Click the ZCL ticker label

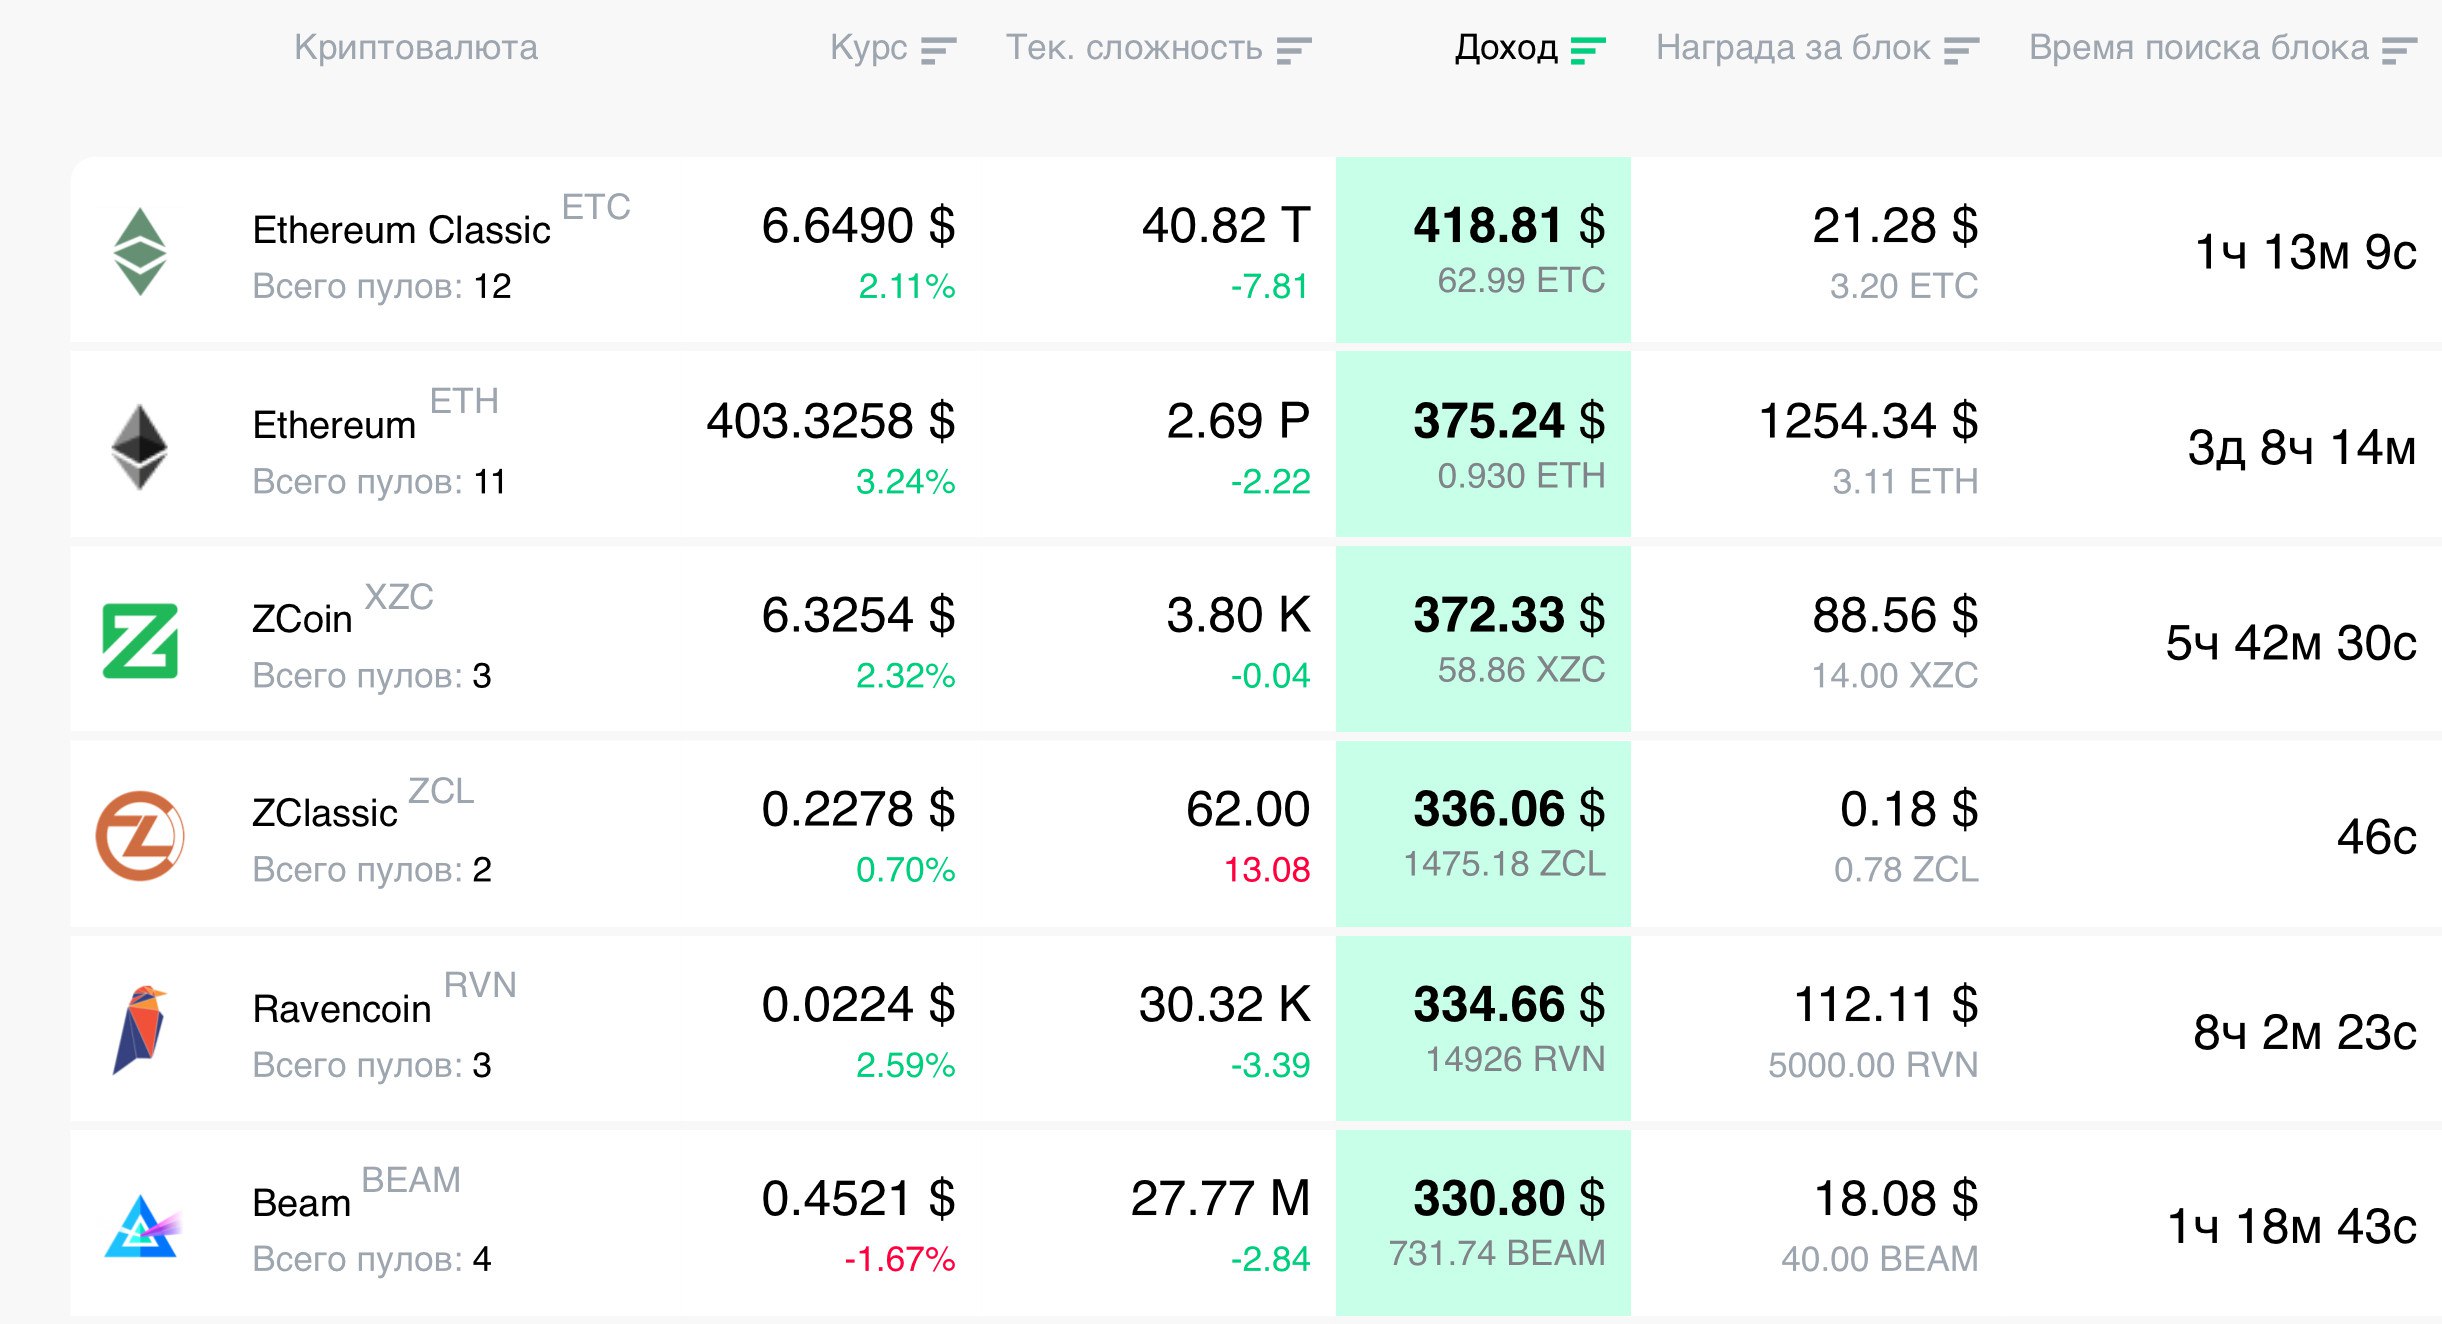click(x=441, y=791)
